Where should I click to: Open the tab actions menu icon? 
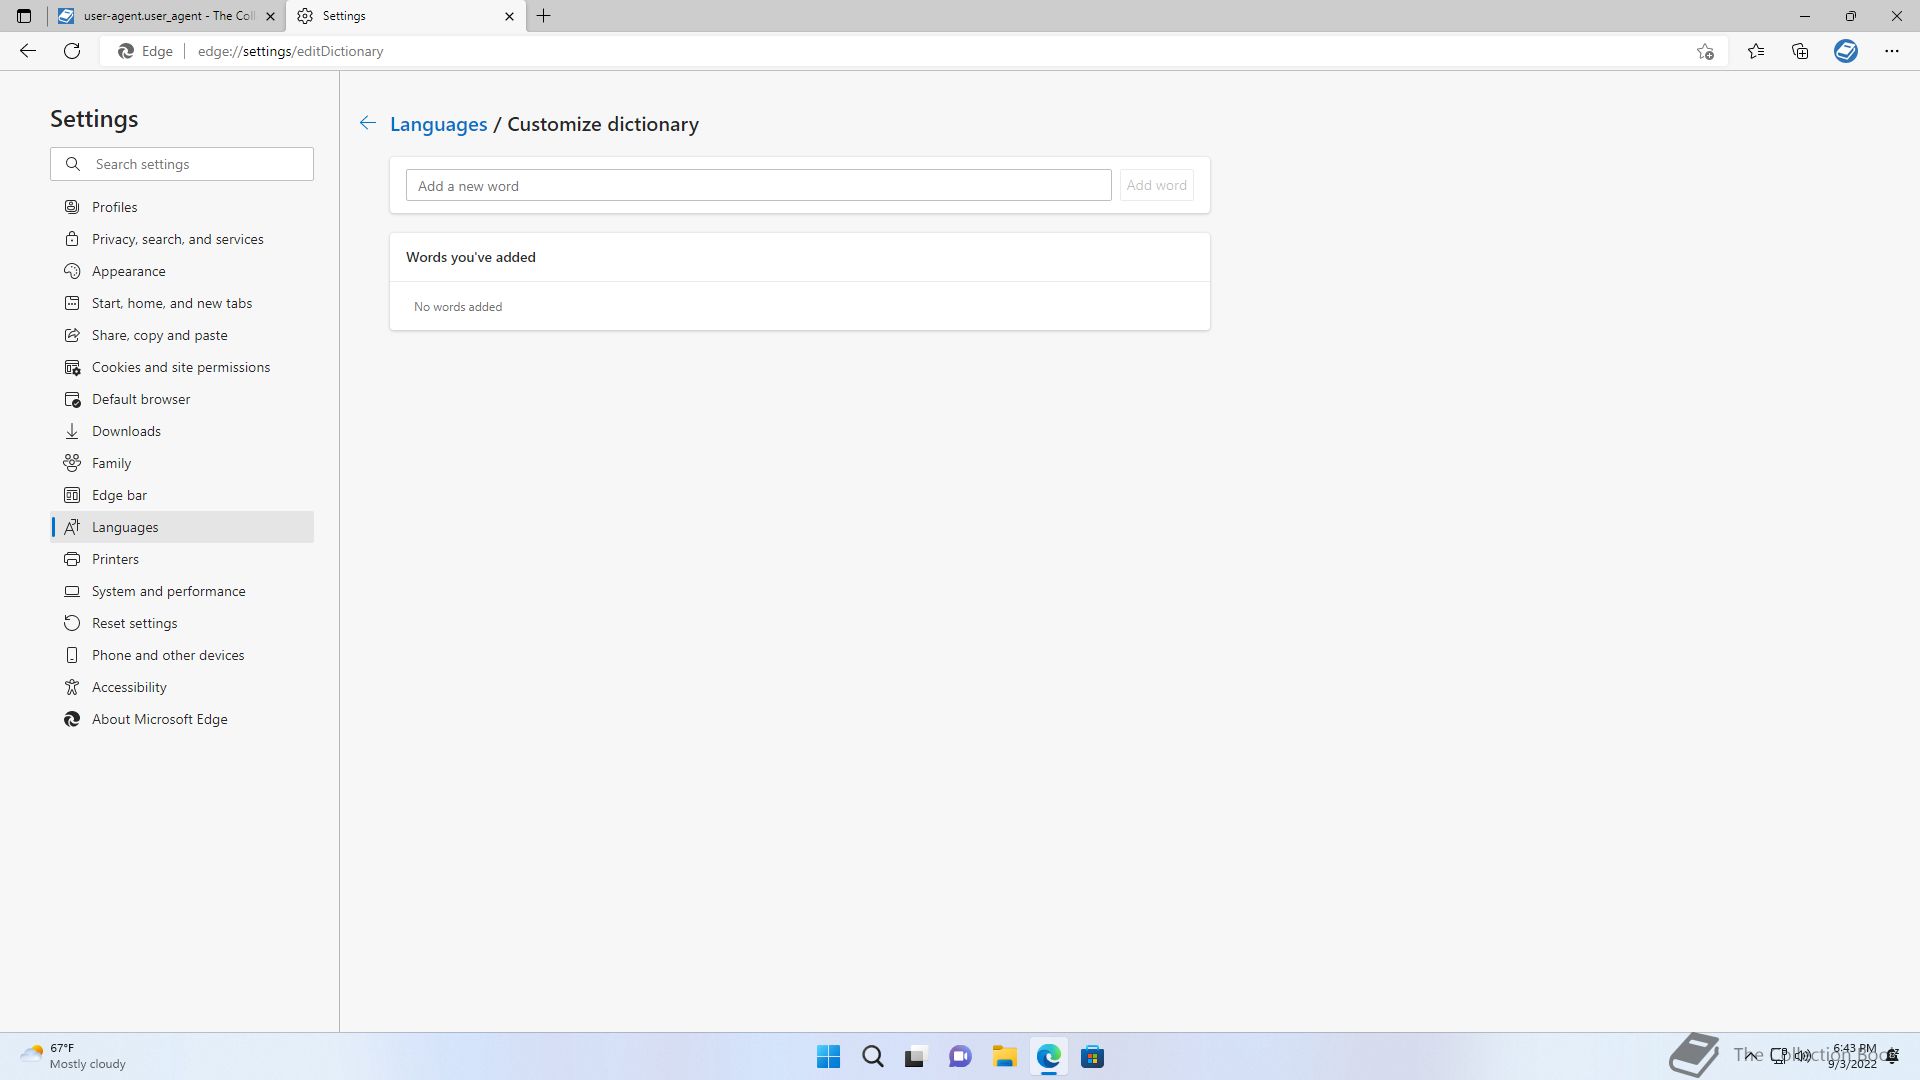[x=24, y=16]
